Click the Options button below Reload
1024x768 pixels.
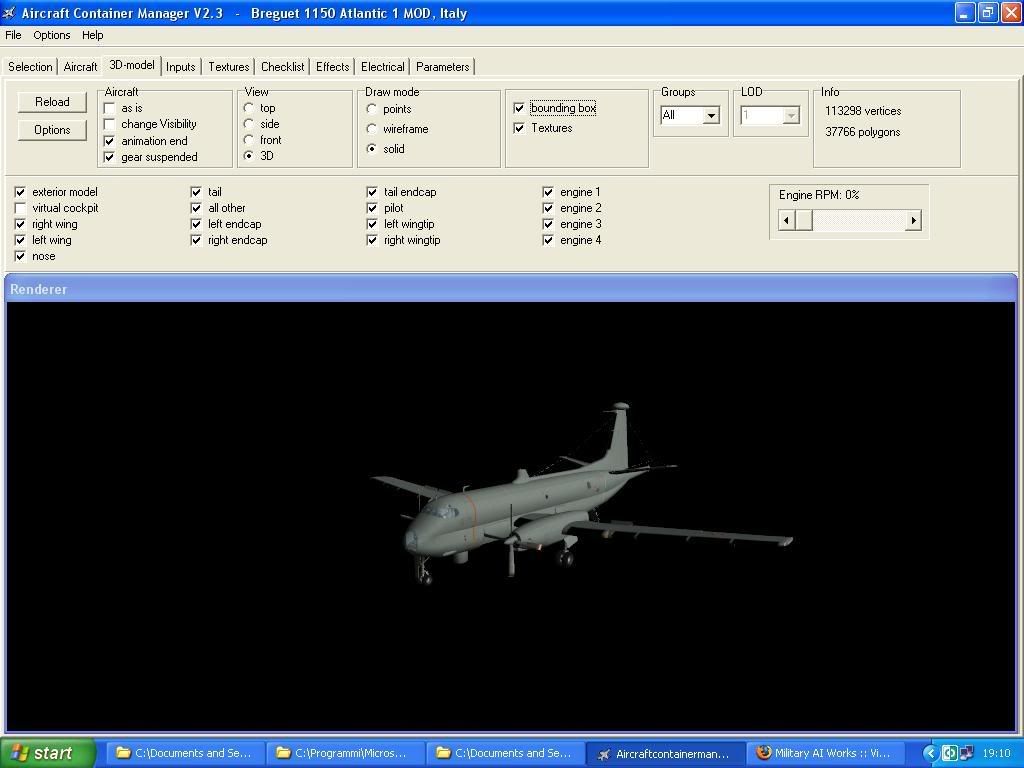point(52,130)
